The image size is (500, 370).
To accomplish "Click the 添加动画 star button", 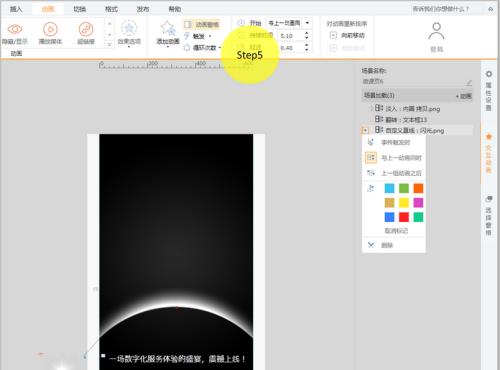I will [x=168, y=33].
